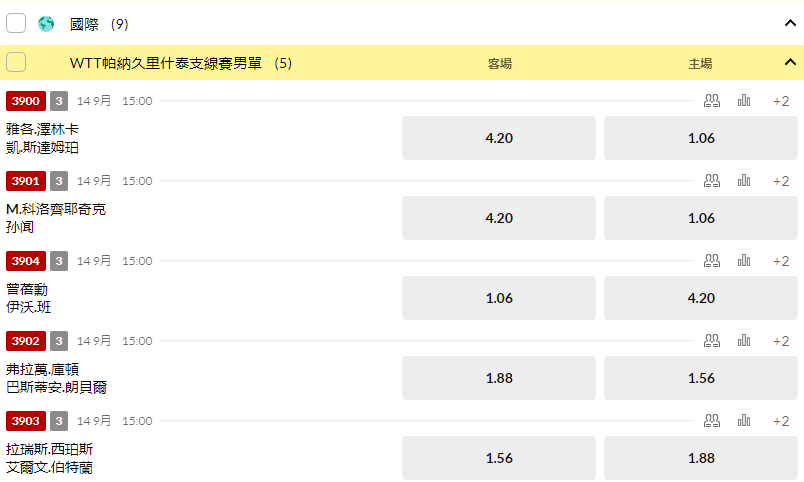The height and width of the screenshot is (482, 804).
Task: Bet on 曾蓓勳 at 1.06 odds
Action: [498, 298]
